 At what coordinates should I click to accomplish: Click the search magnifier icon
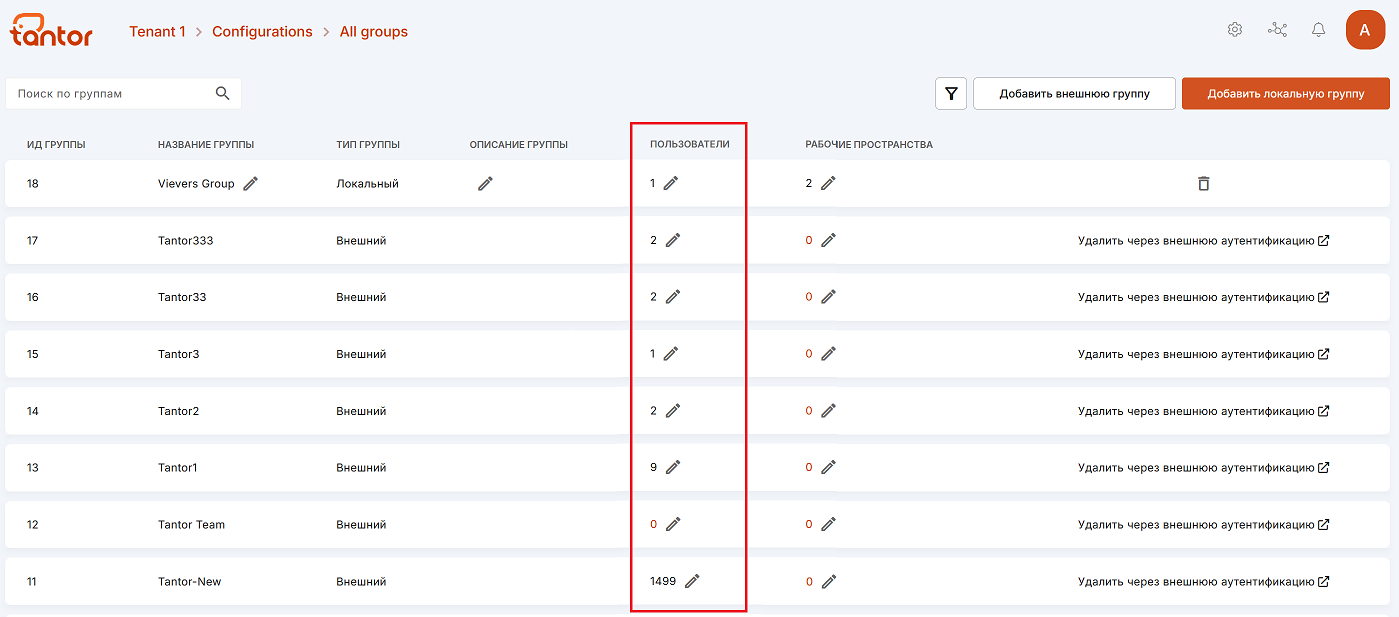coord(223,93)
